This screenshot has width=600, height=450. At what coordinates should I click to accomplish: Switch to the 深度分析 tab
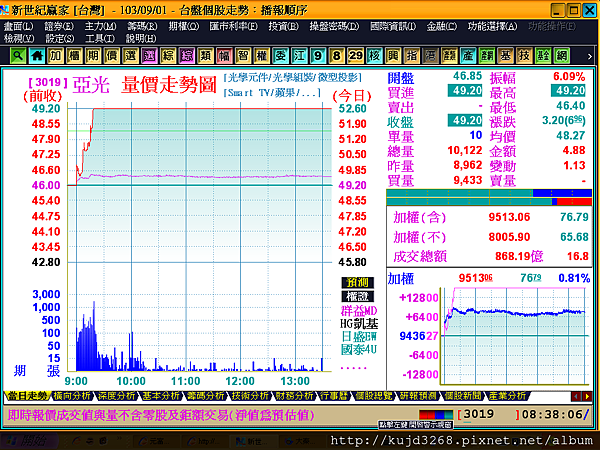point(116,396)
